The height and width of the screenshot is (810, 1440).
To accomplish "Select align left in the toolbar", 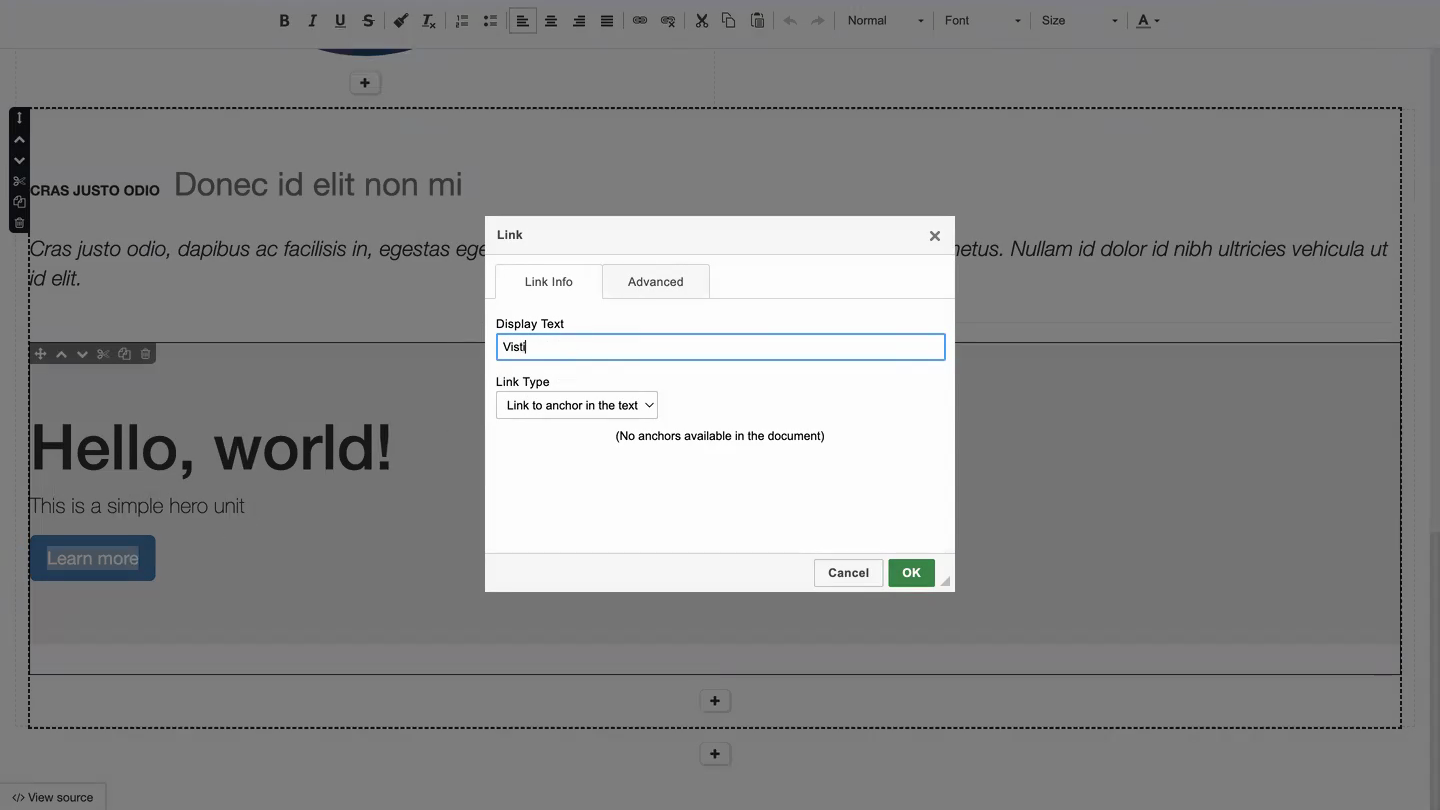I will pyautogui.click(x=522, y=21).
